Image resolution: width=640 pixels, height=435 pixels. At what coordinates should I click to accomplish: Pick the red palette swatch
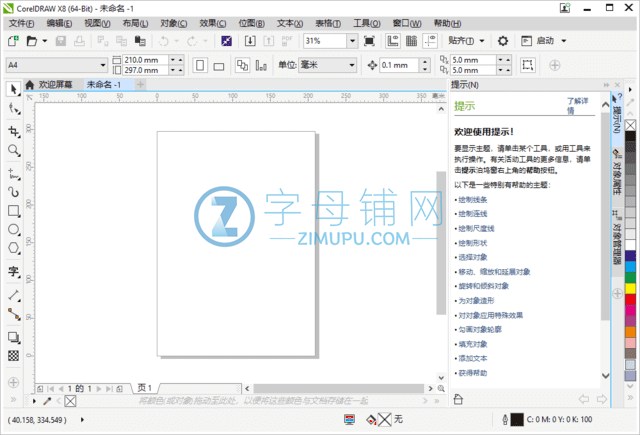[630, 300]
